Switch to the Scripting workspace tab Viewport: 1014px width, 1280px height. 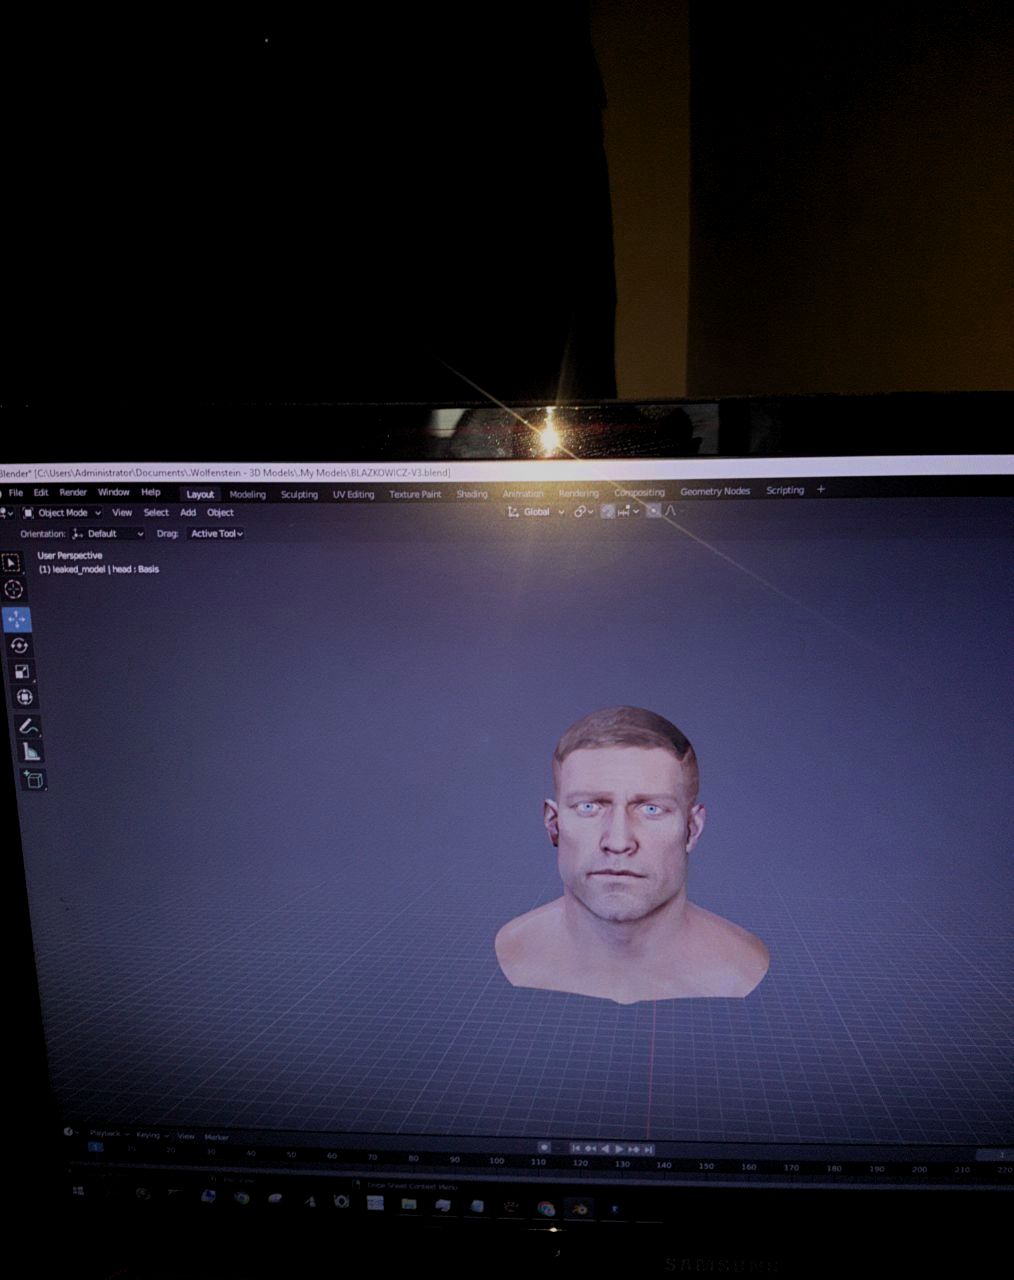(785, 490)
